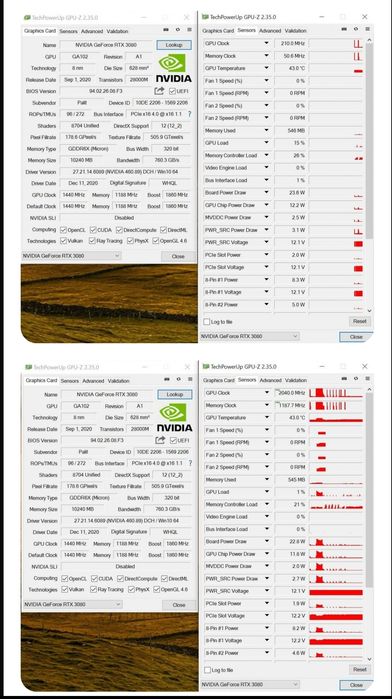The height and width of the screenshot is (699, 392).
Task: Click the NVIDIA logo in lower Graphics Card window
Action: (174, 417)
